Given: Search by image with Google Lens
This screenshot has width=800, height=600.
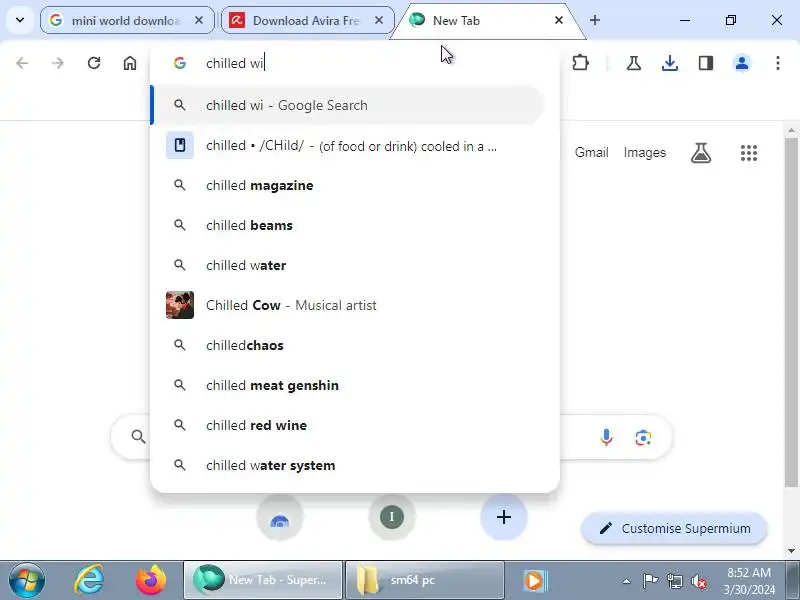Looking at the screenshot, I should coord(643,438).
